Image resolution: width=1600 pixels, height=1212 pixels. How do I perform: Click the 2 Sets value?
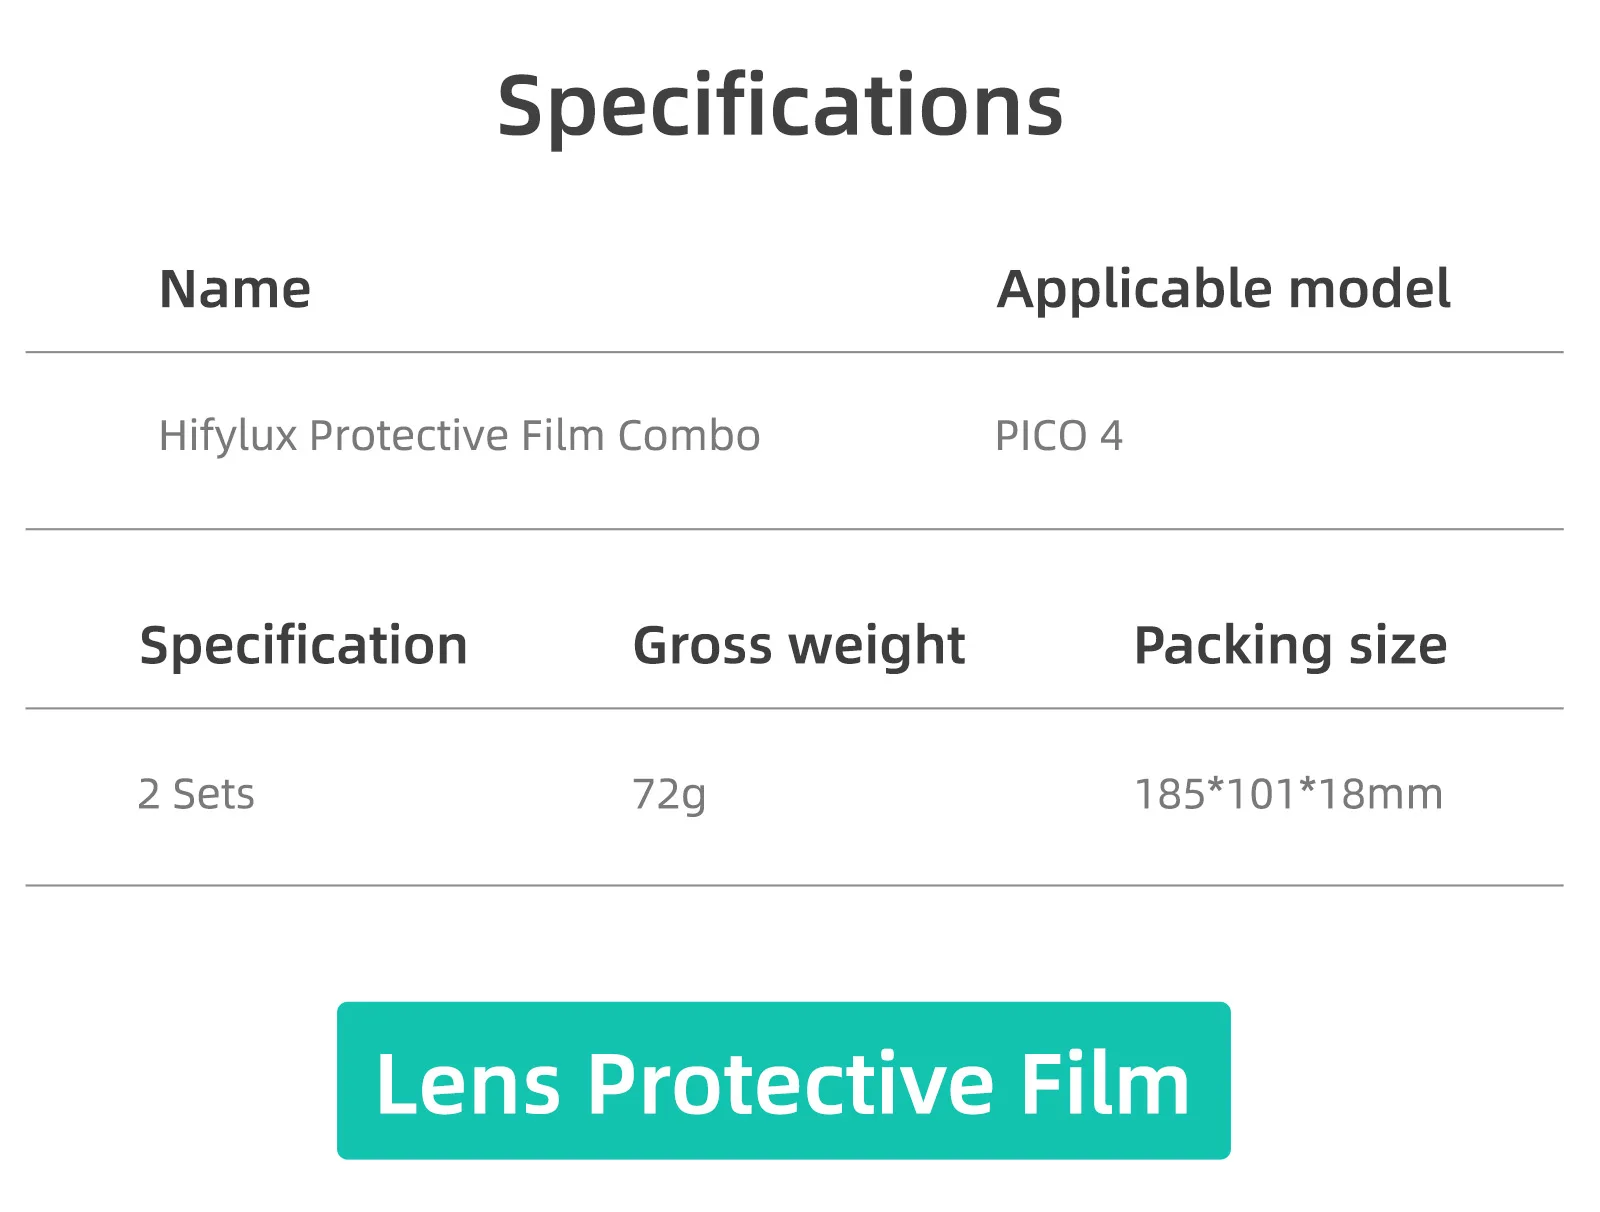click(x=196, y=794)
